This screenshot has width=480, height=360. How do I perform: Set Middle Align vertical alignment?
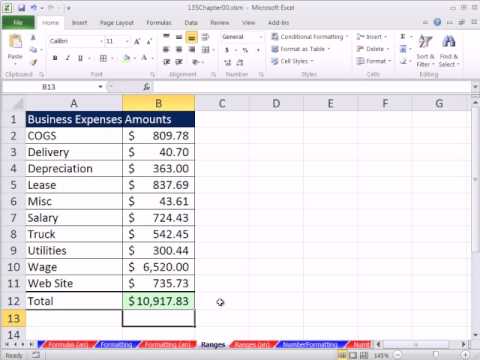pos(179,37)
